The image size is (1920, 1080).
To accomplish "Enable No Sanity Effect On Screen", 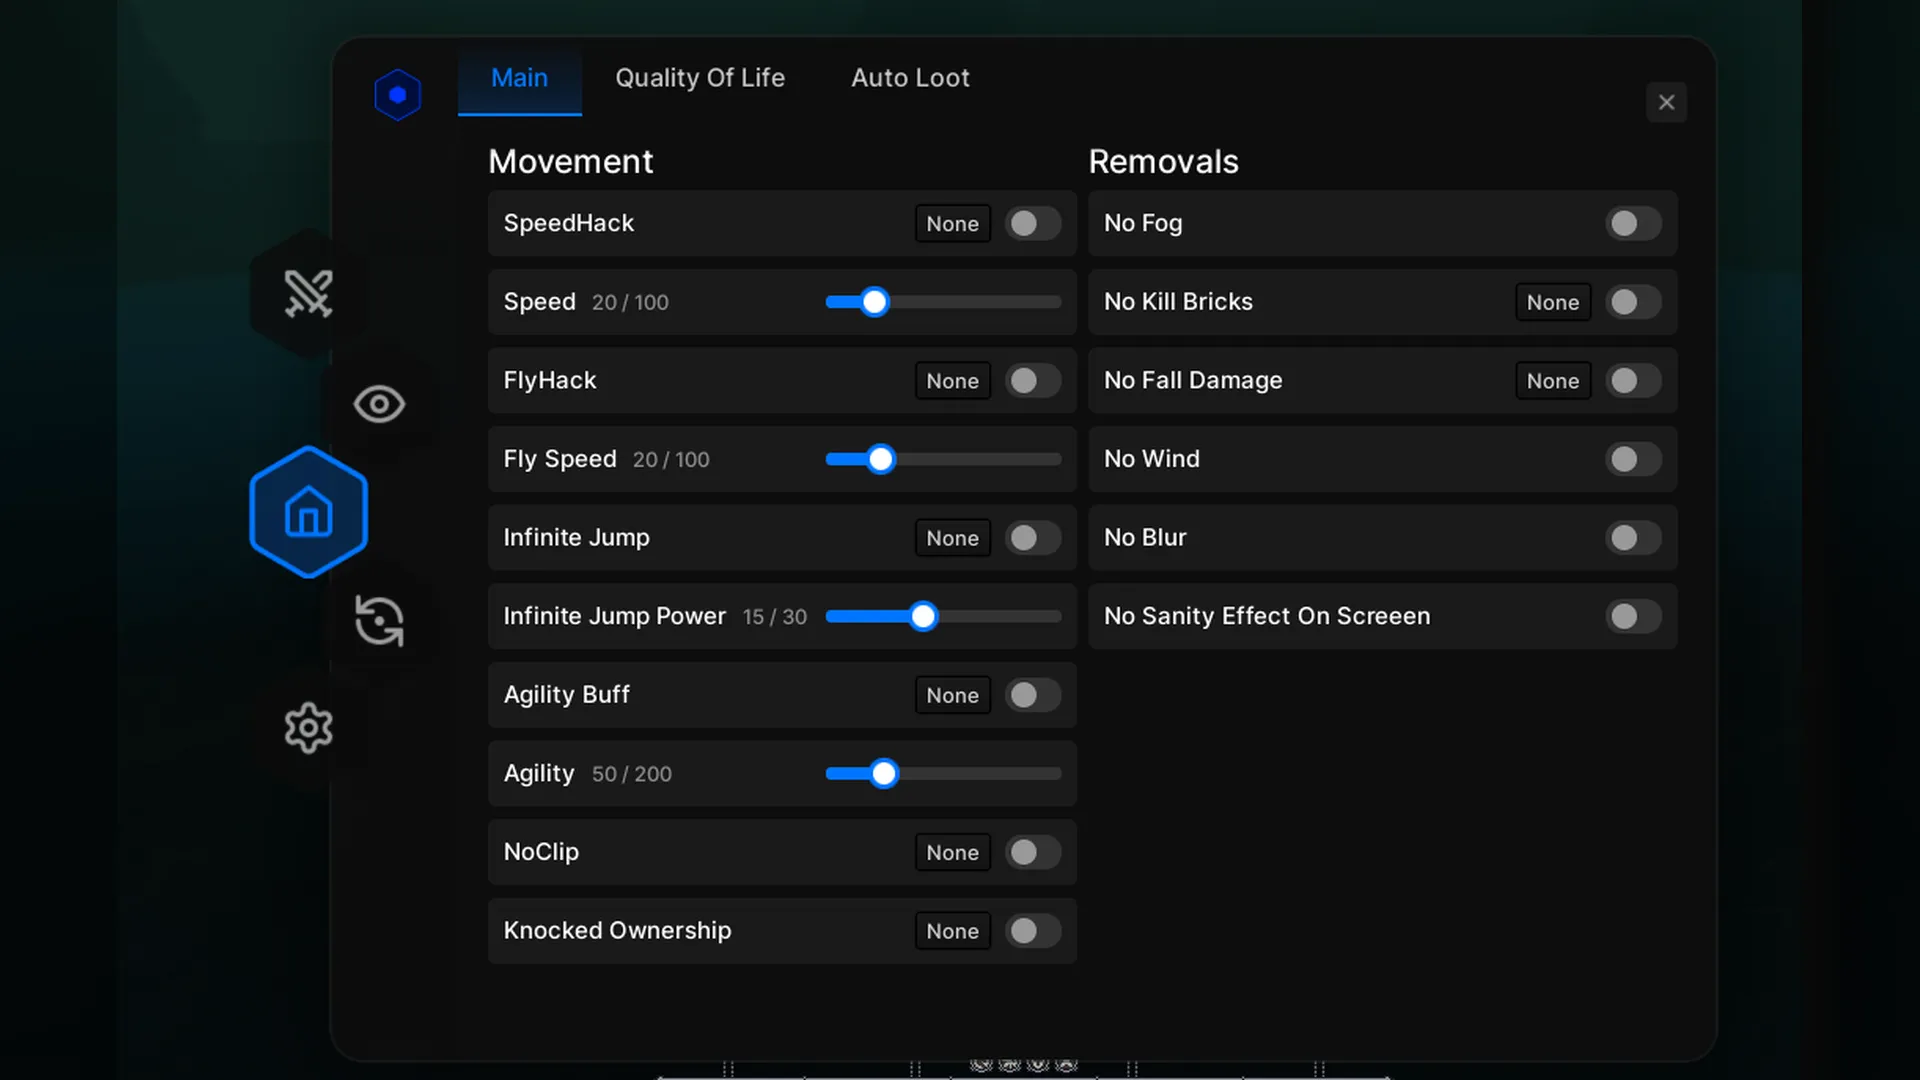I will point(1633,616).
